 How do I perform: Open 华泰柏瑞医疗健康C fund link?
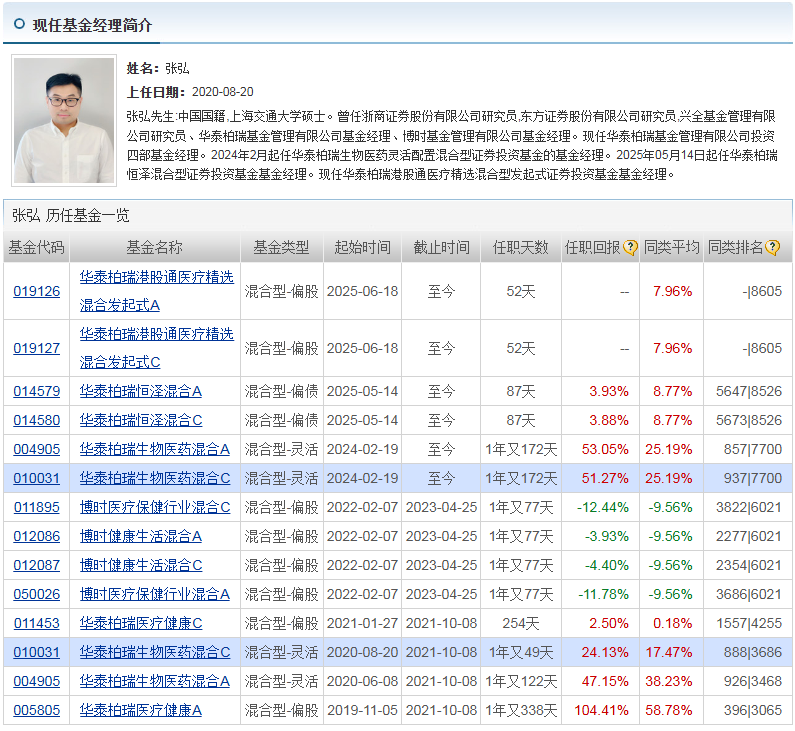(141, 623)
